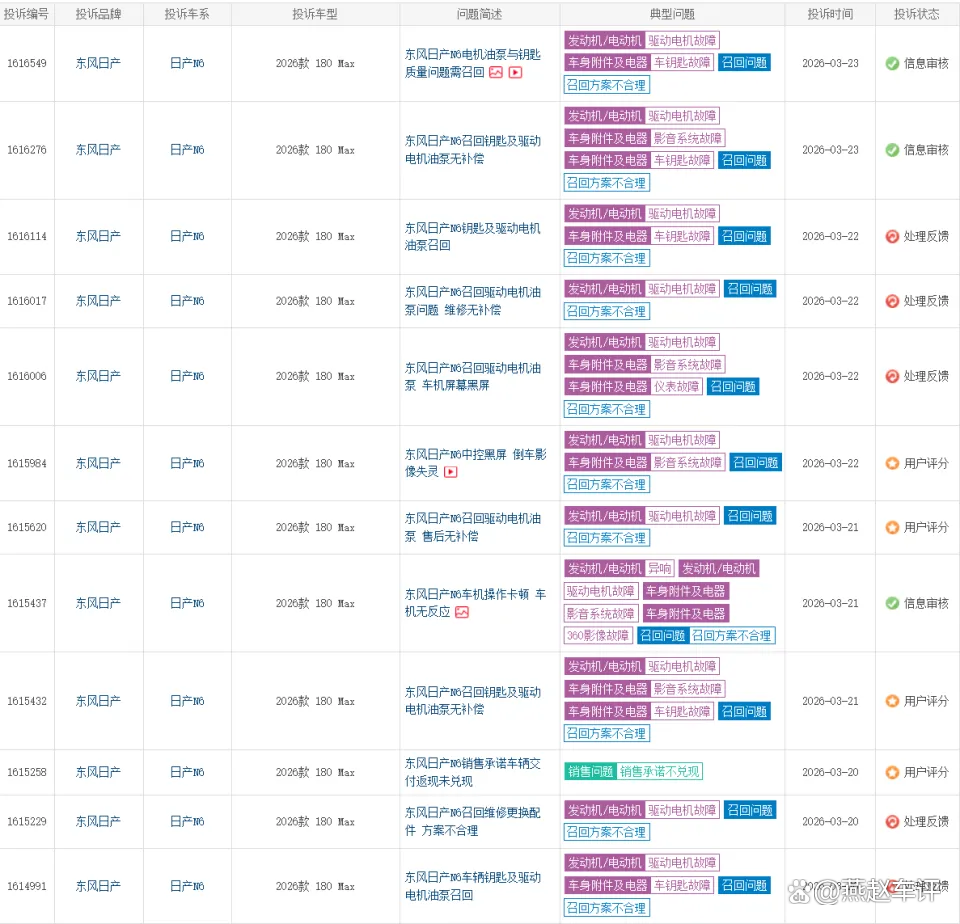Click the 处理反馈 status text in row 1616017

point(926,301)
